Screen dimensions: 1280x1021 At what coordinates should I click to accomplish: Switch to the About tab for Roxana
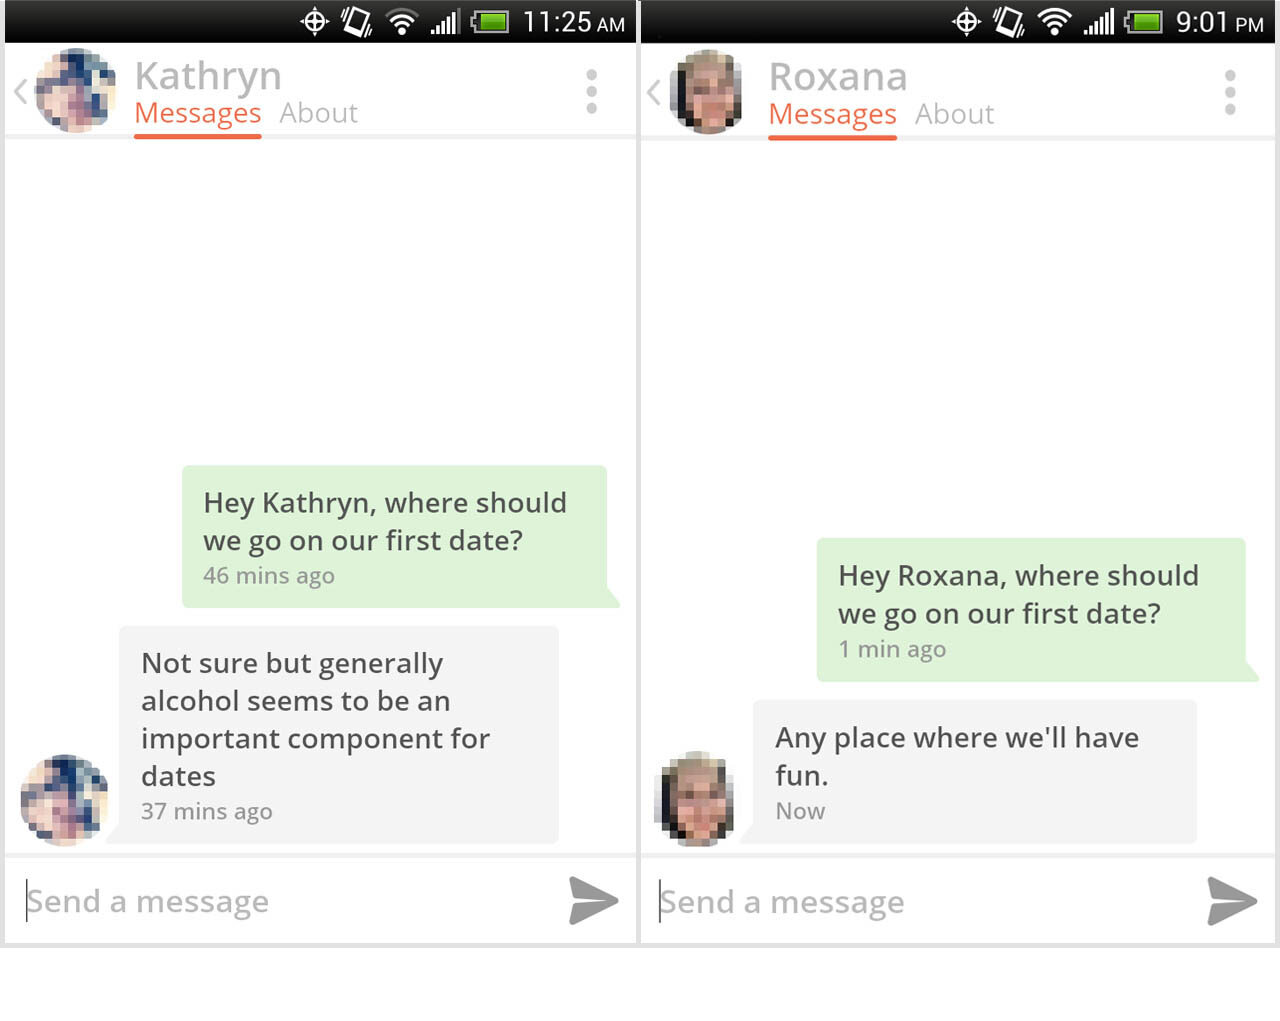pyautogui.click(x=954, y=115)
